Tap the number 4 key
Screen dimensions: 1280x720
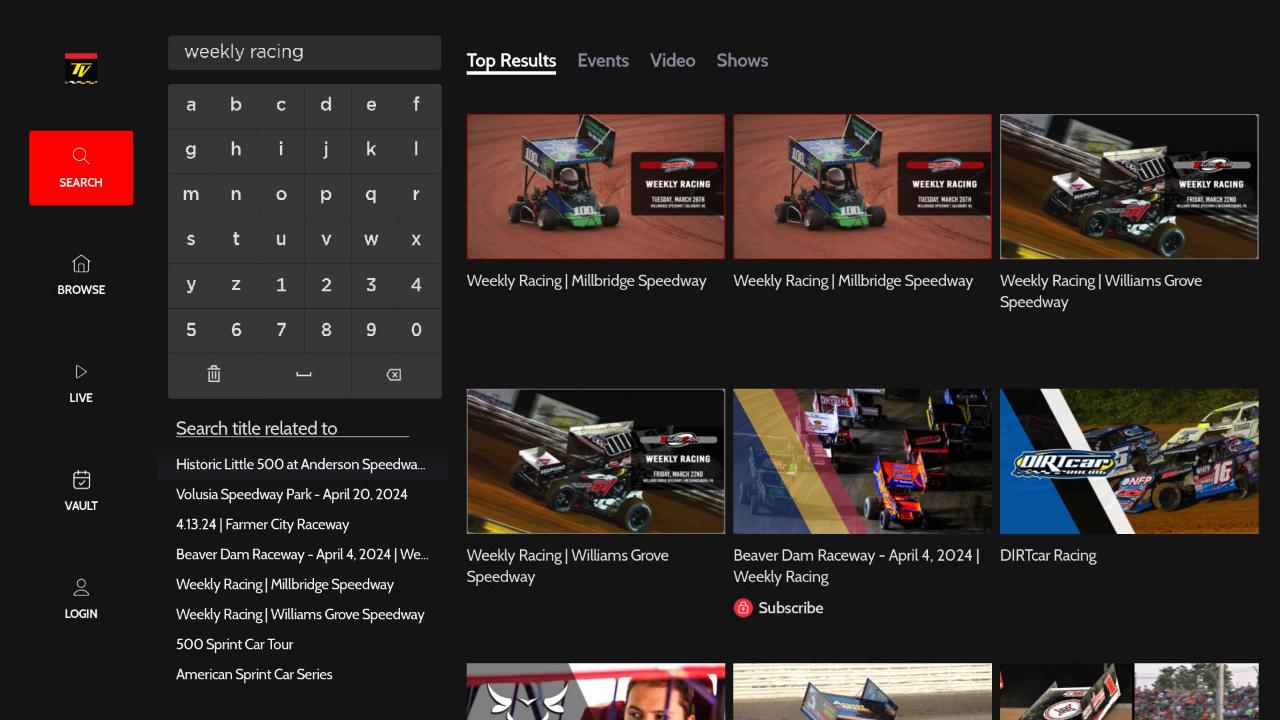416,285
